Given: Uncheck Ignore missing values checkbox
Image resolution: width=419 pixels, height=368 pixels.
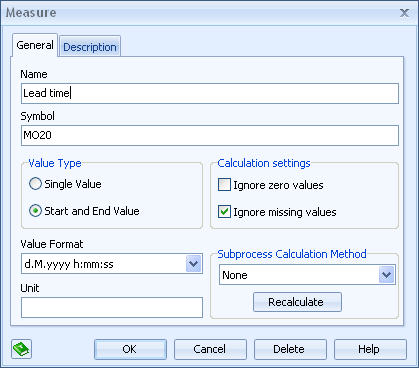Looking at the screenshot, I should click(224, 212).
